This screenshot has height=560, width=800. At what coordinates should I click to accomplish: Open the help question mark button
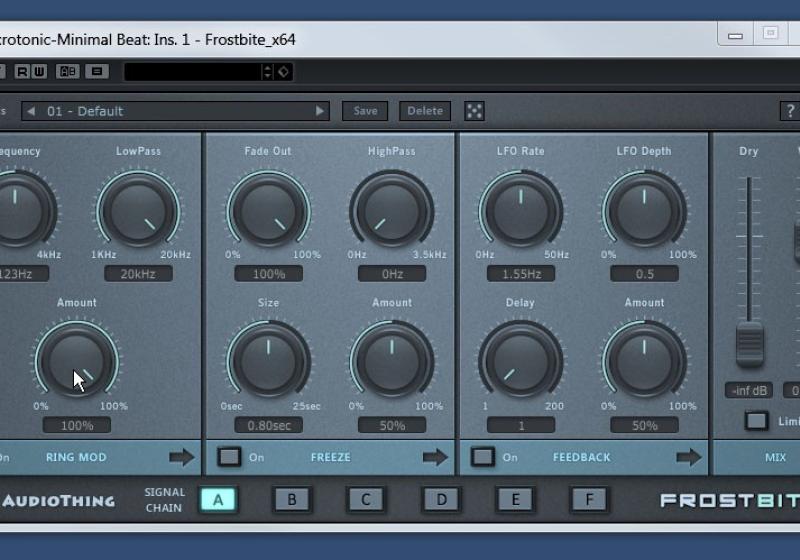pos(789,111)
